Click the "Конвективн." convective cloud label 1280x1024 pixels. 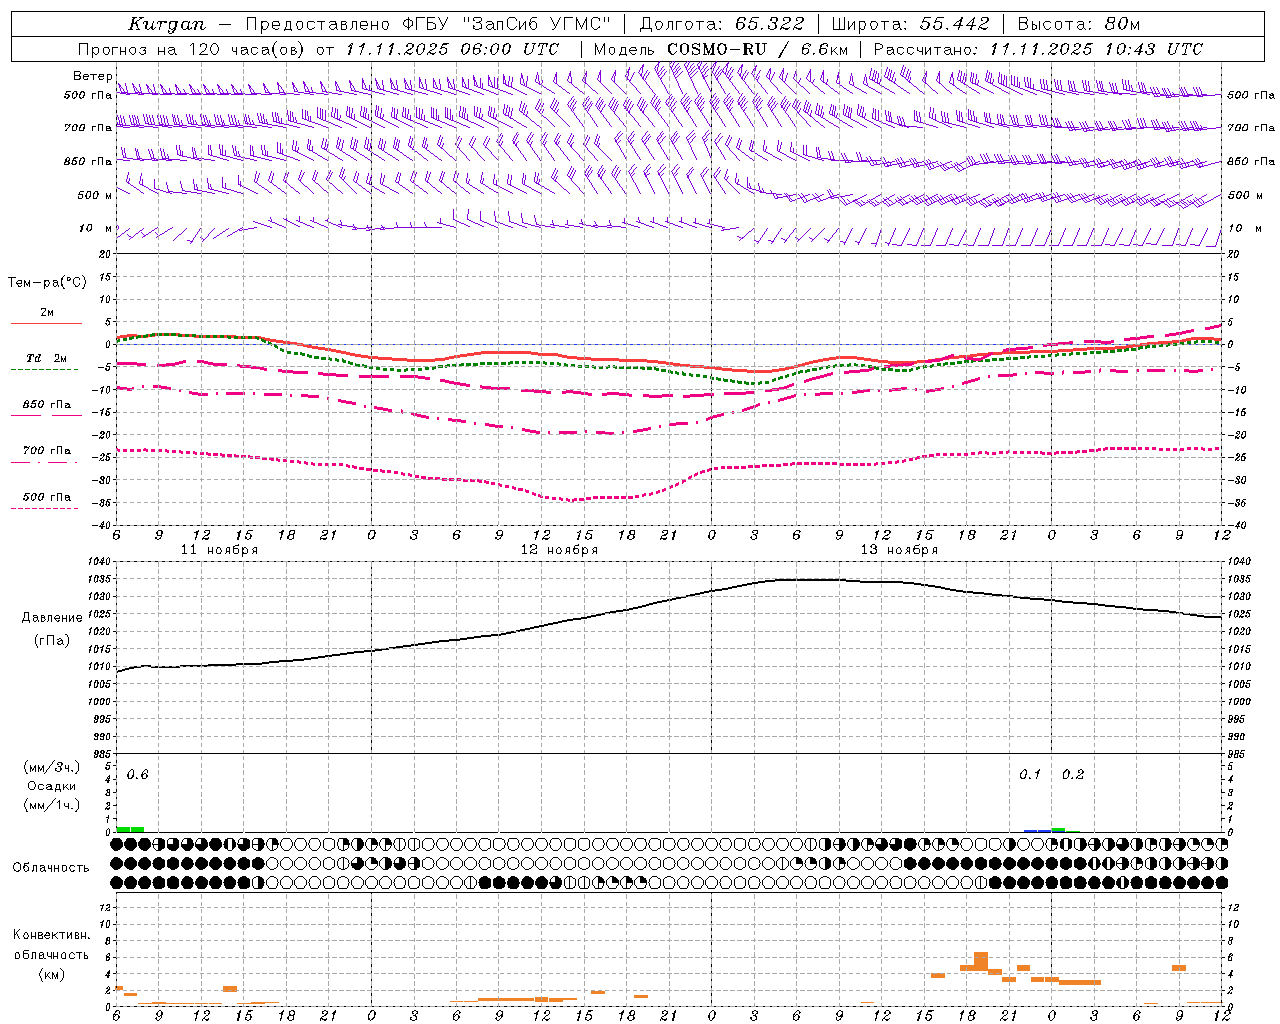click(51, 935)
